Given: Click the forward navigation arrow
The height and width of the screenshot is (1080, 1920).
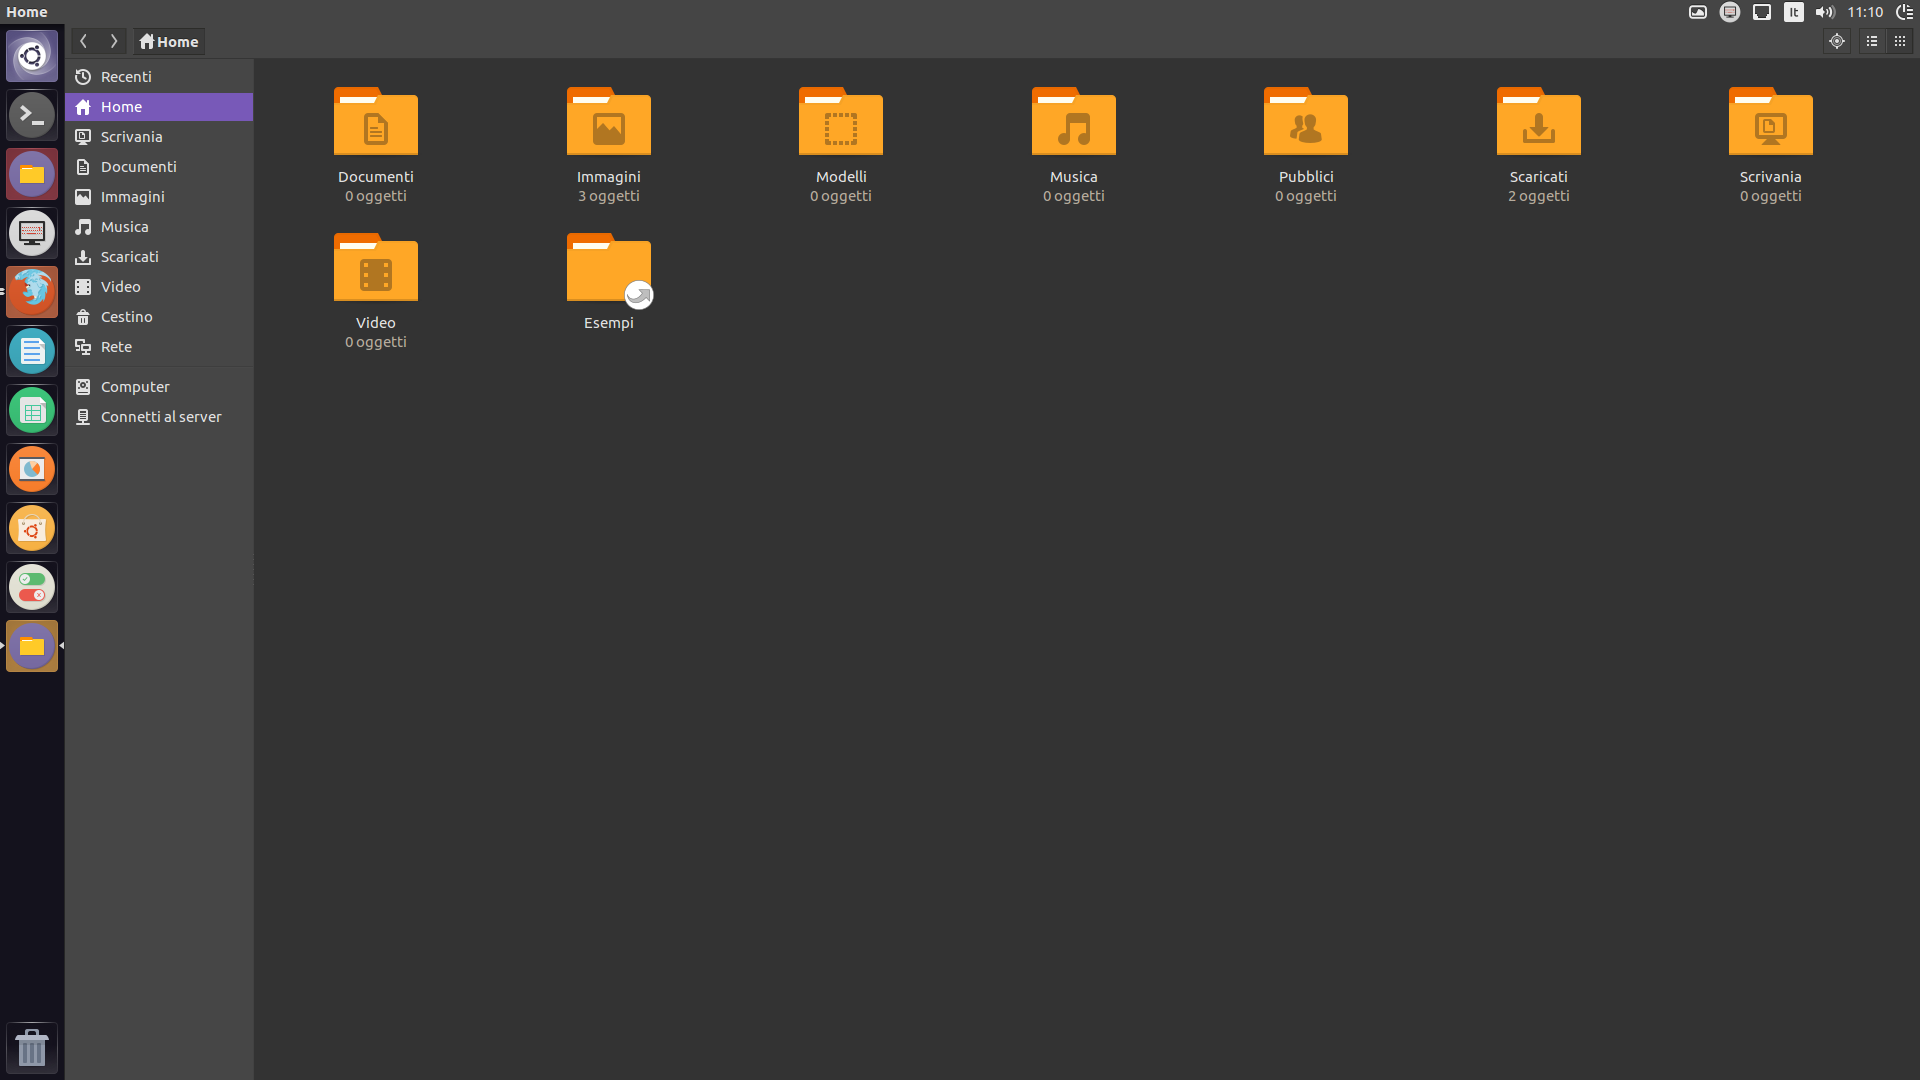Looking at the screenshot, I should 113,41.
